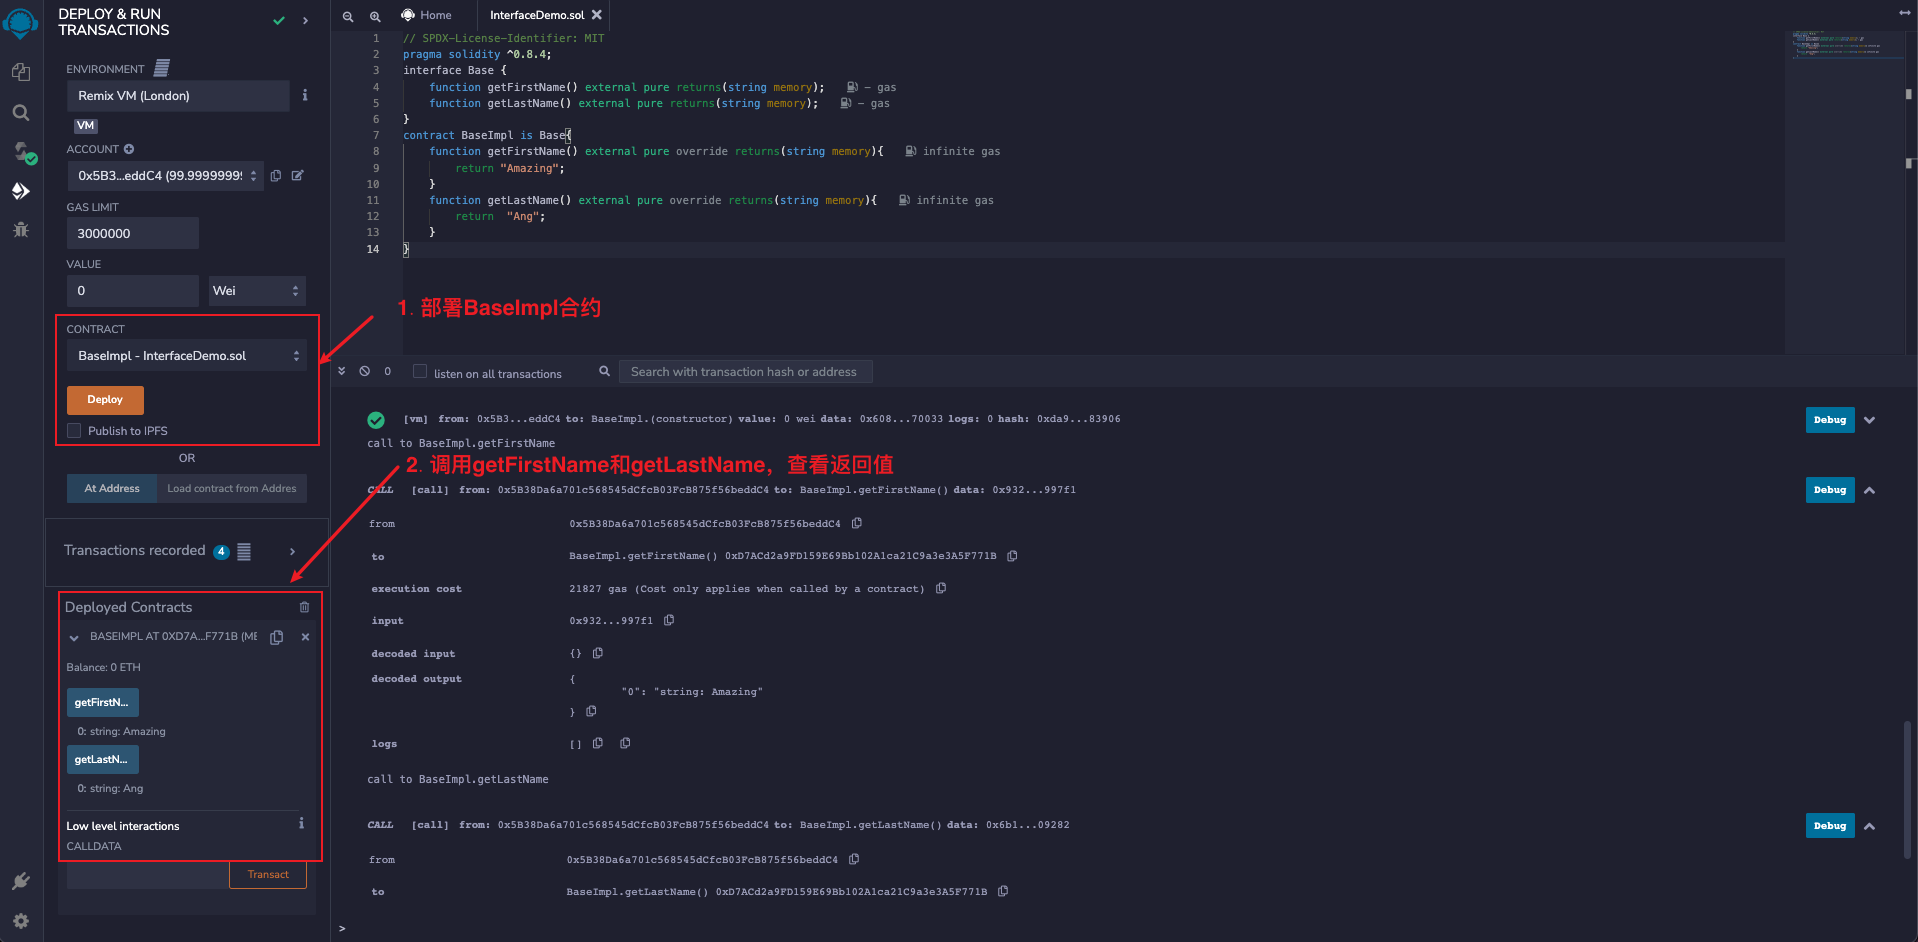The image size is (1918, 942).
Task: Clear the terminal console
Action: point(365,371)
